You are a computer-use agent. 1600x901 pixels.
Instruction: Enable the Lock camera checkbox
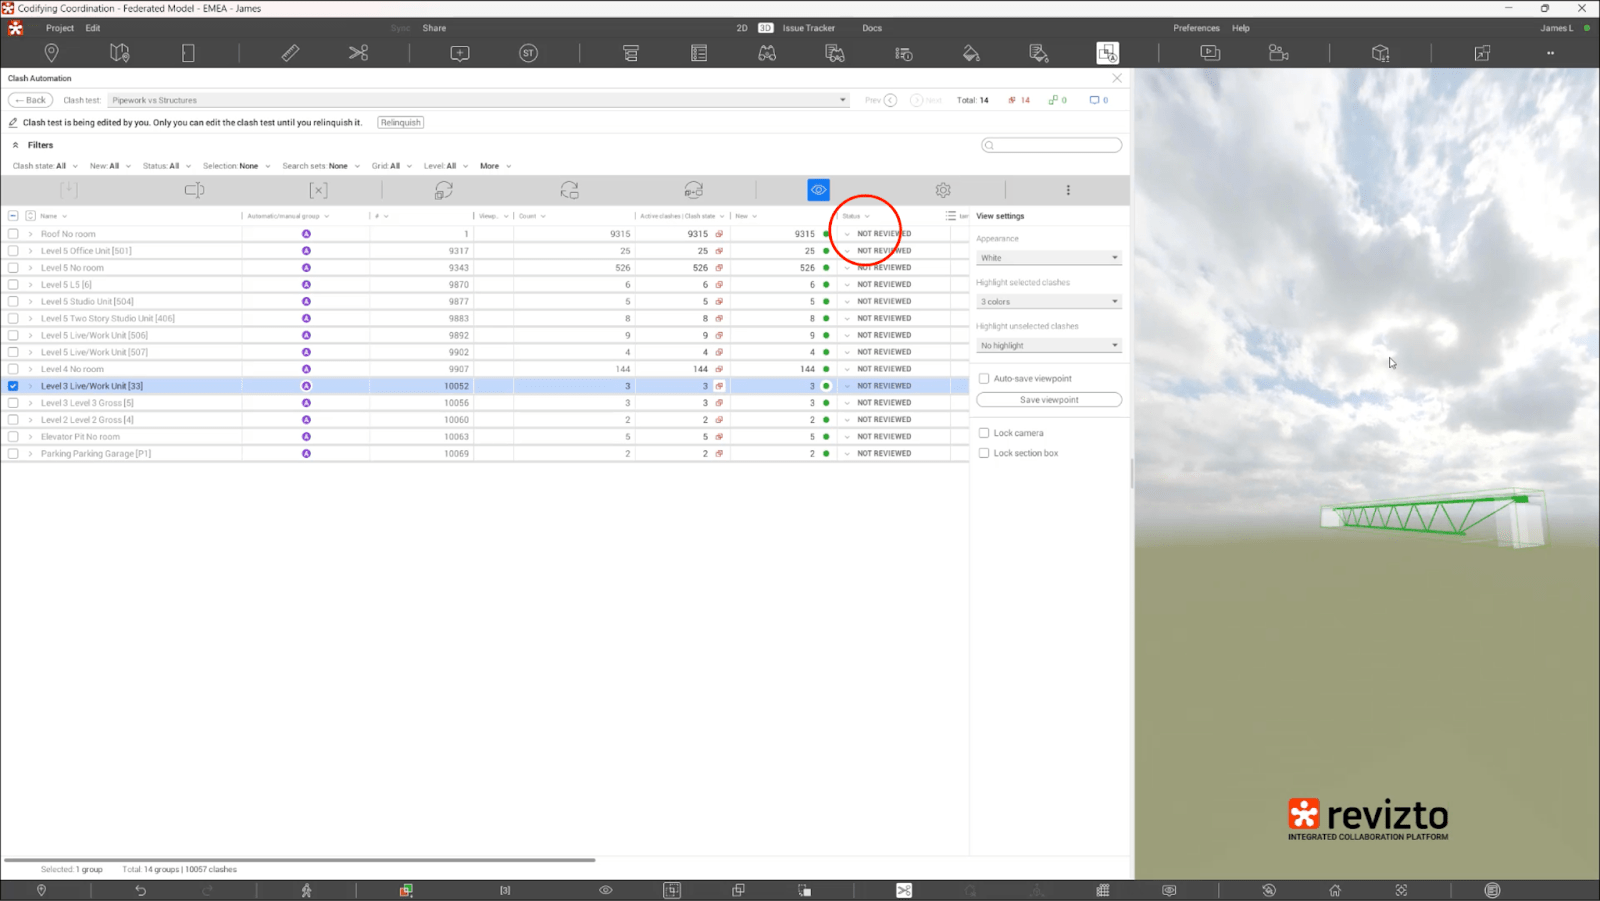click(x=985, y=432)
